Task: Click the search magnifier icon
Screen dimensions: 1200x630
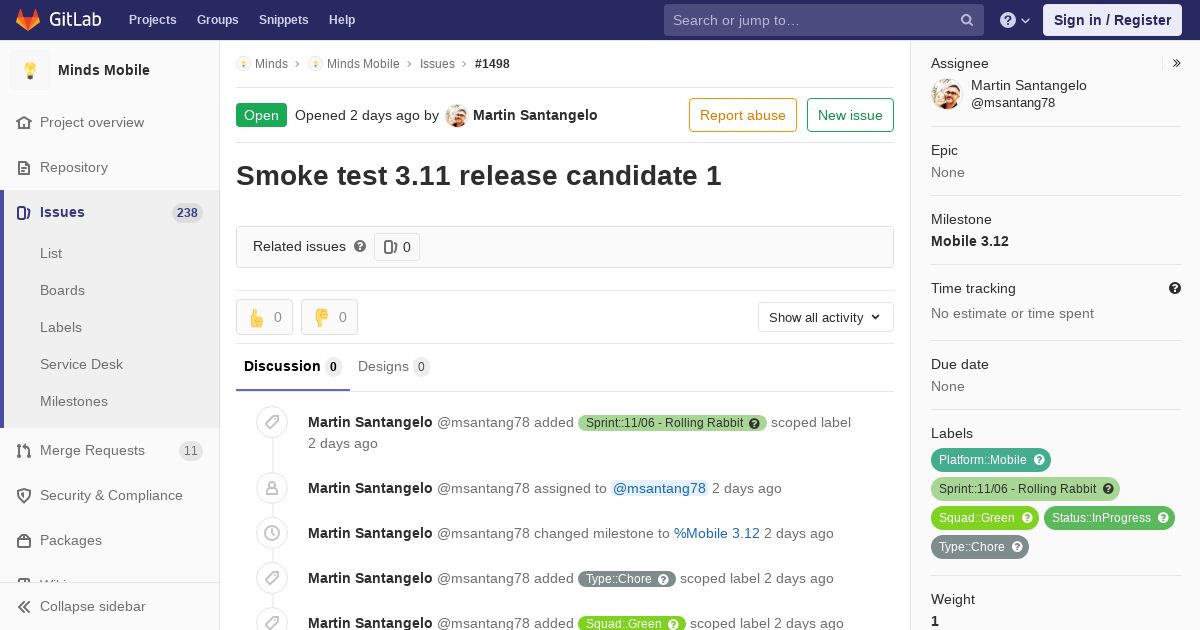Action: pyautogui.click(x=967, y=20)
